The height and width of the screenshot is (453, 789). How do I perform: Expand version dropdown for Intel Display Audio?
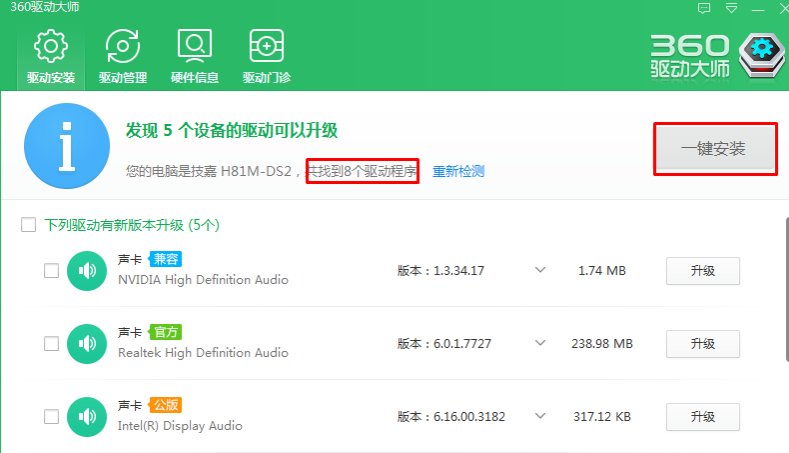(x=540, y=417)
